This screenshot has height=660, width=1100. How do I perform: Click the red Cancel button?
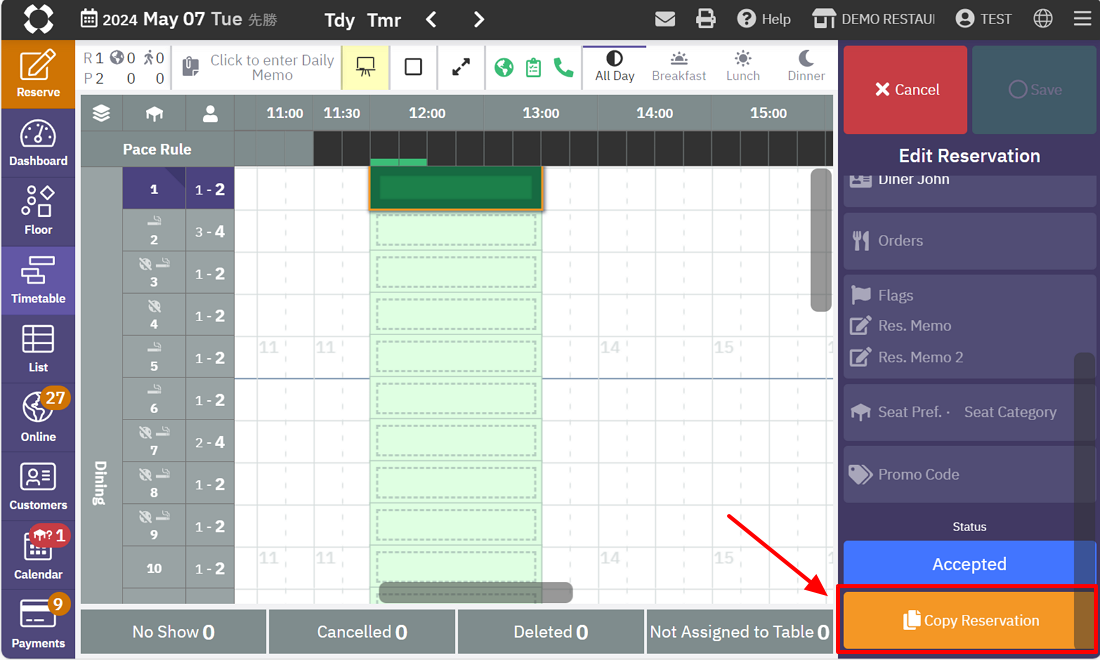pyautogui.click(x=906, y=90)
